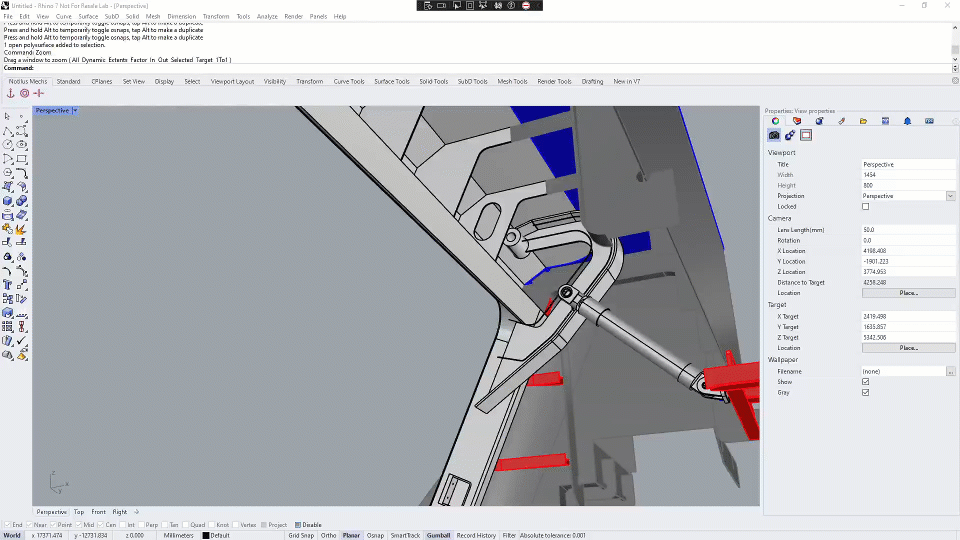Toggle the Locked viewport checkbox
The height and width of the screenshot is (540, 960).
tap(866, 206)
